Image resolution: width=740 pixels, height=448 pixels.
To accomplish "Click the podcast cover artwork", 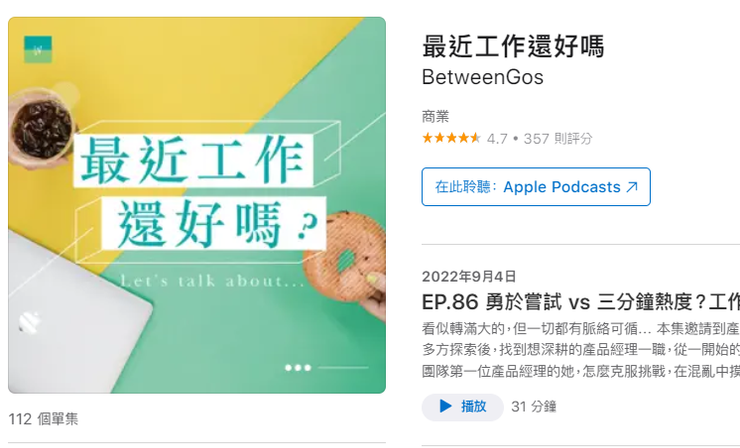I will click(x=197, y=205).
